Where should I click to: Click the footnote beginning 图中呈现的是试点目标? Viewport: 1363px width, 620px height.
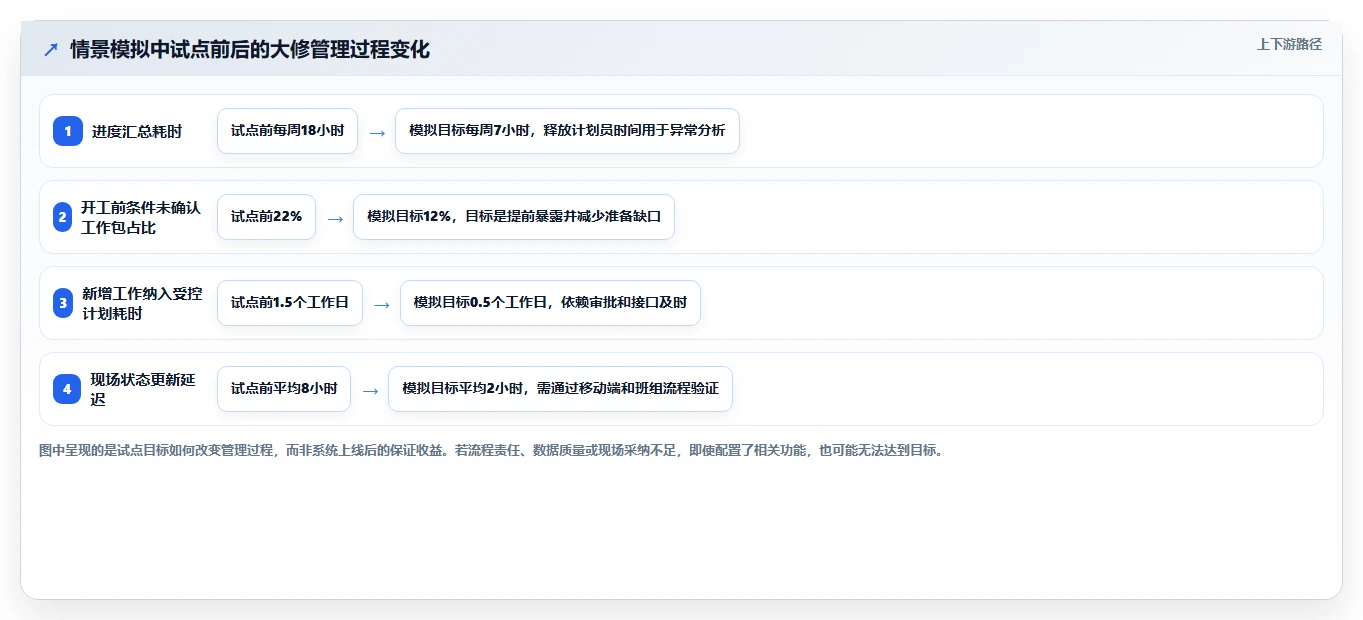coord(491,450)
